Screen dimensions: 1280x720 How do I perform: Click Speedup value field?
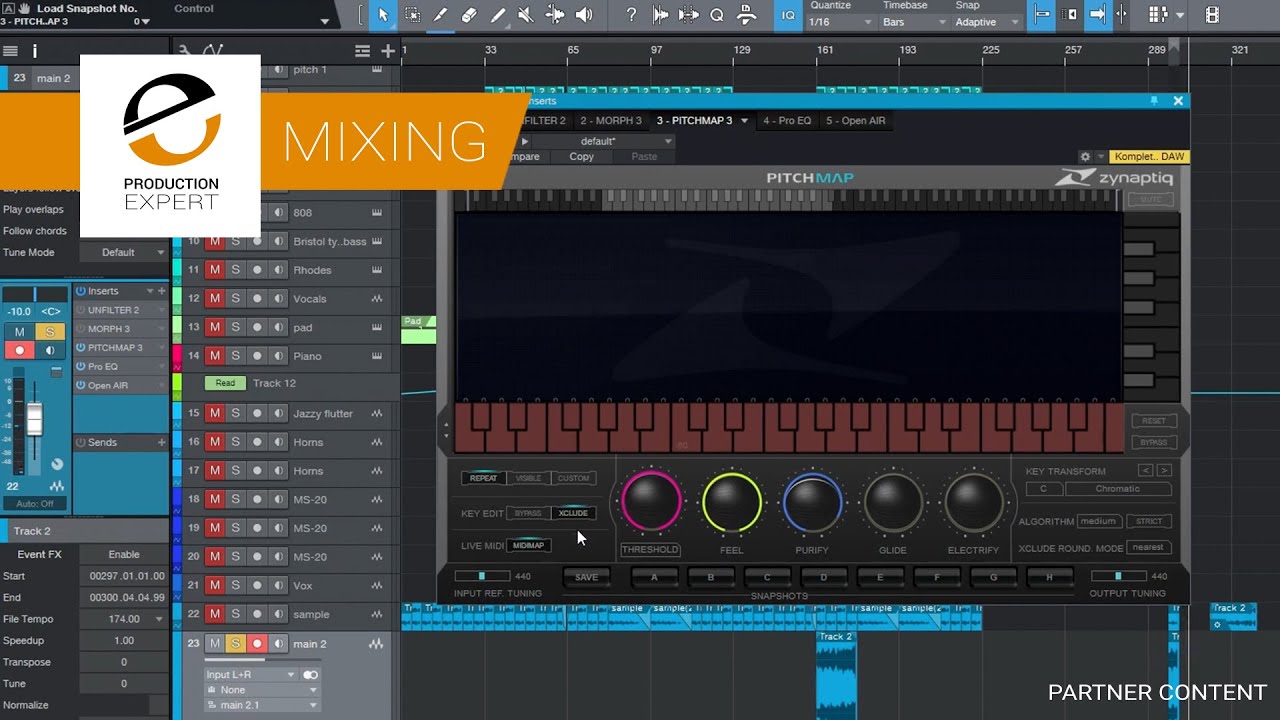coord(124,641)
